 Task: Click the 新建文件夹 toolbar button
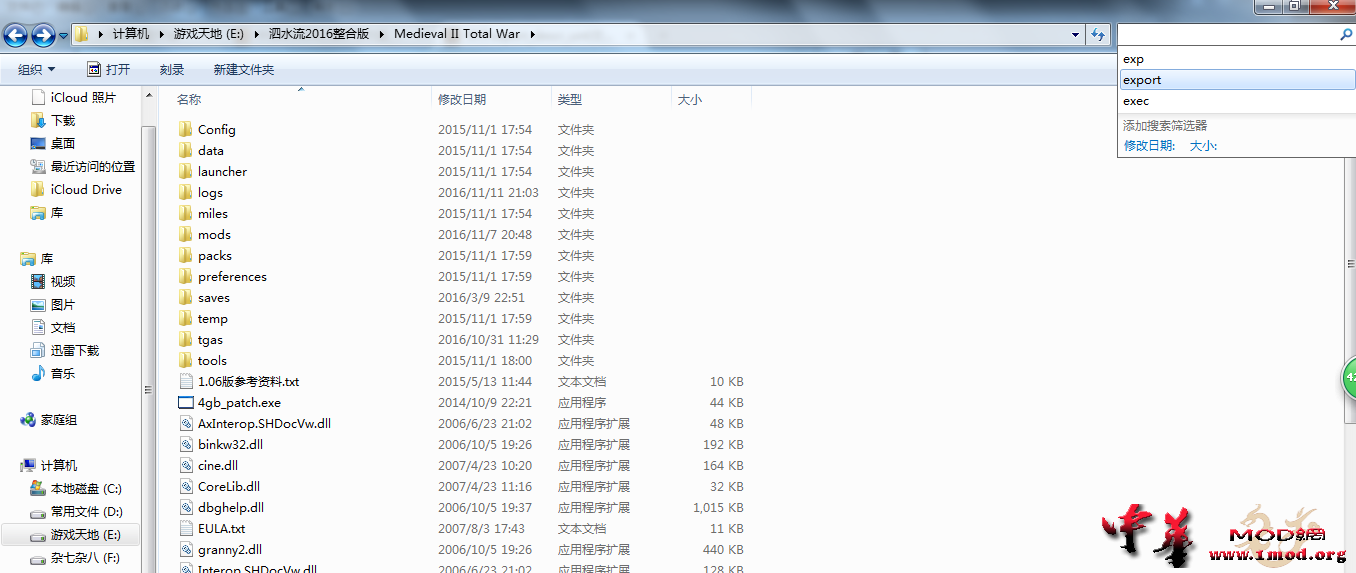tap(243, 70)
